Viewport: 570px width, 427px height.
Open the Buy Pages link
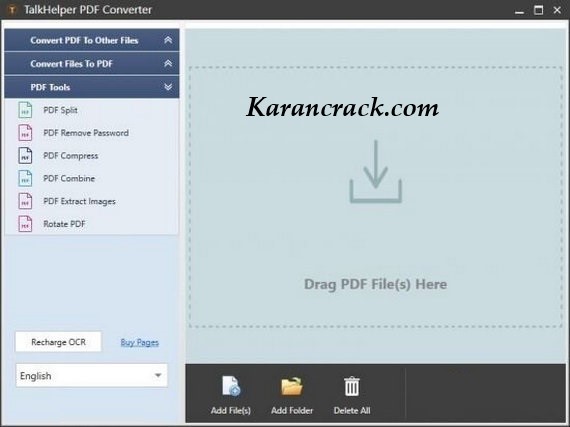(x=140, y=342)
